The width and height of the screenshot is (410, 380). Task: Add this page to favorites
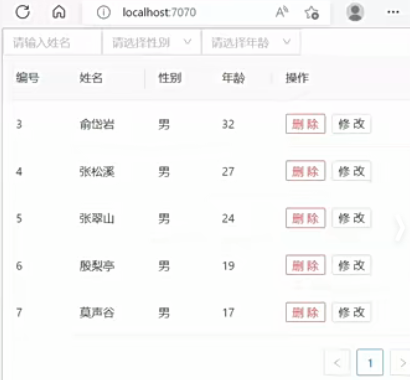312,13
